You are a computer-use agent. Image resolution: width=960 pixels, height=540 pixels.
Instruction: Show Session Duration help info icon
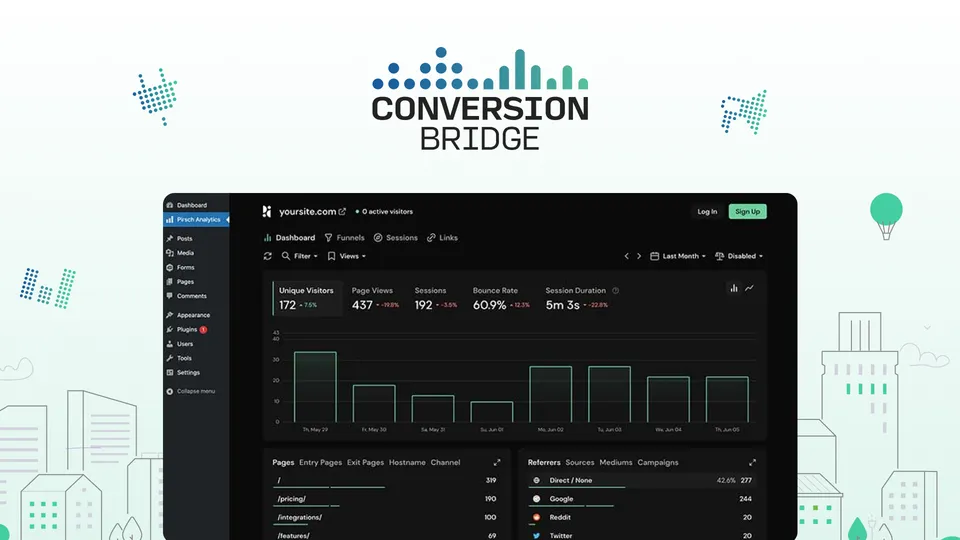[x=616, y=291]
